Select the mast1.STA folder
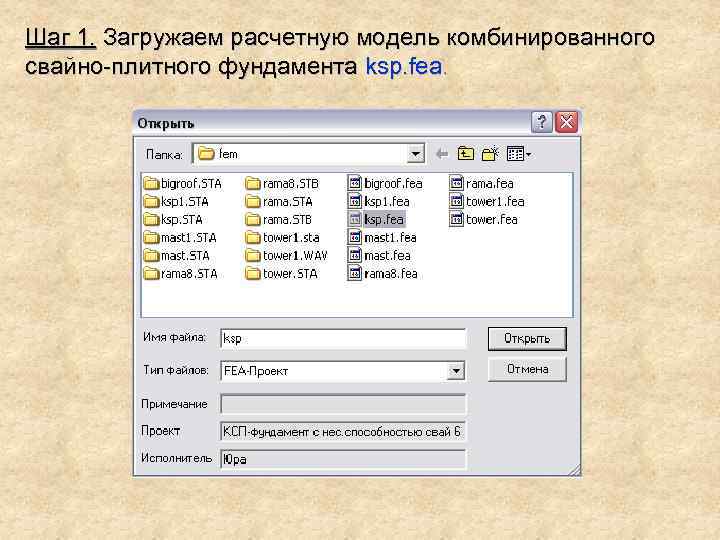720x540 pixels. pos(180,238)
